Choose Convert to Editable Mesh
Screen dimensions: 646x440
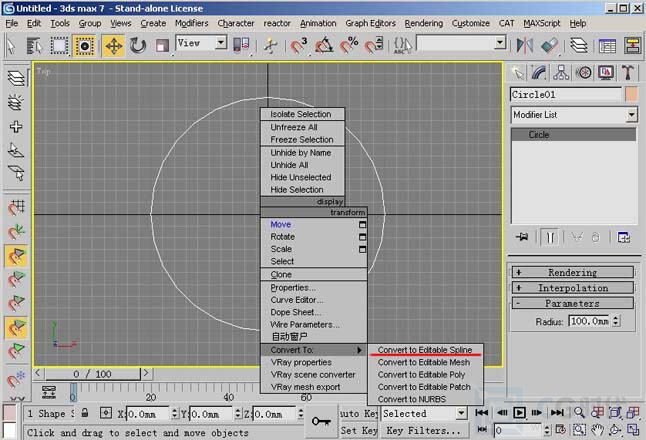[x=424, y=362]
